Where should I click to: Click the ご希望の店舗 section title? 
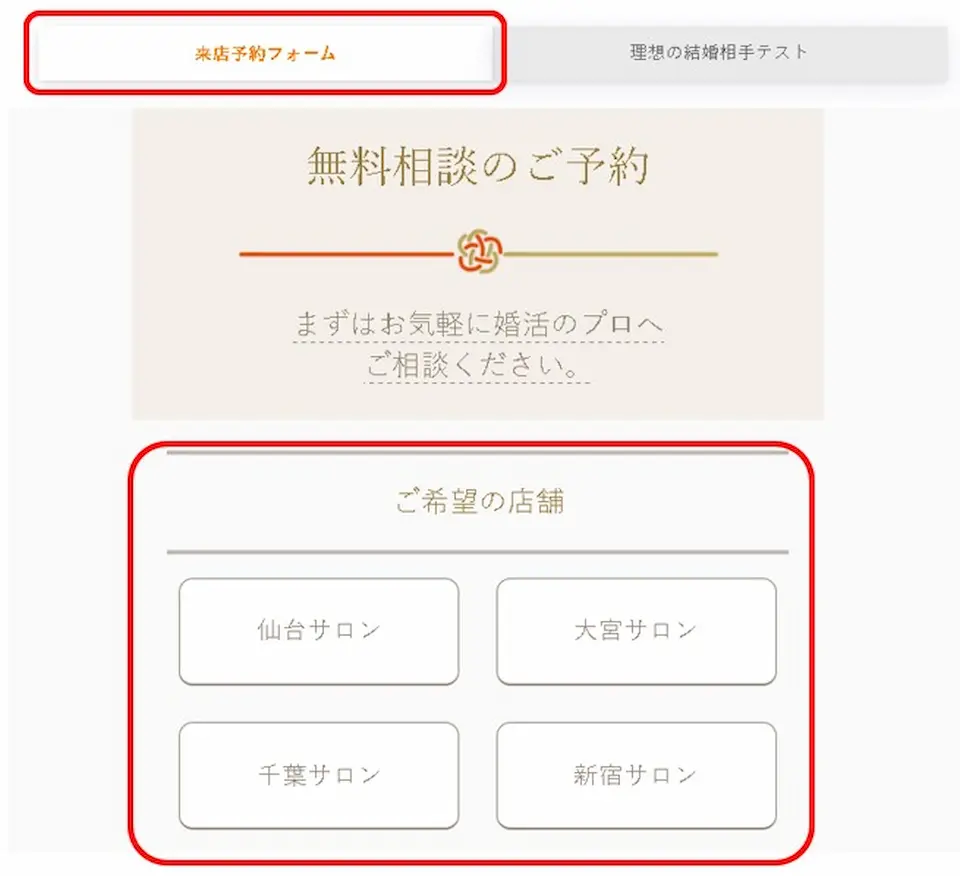coord(479,501)
